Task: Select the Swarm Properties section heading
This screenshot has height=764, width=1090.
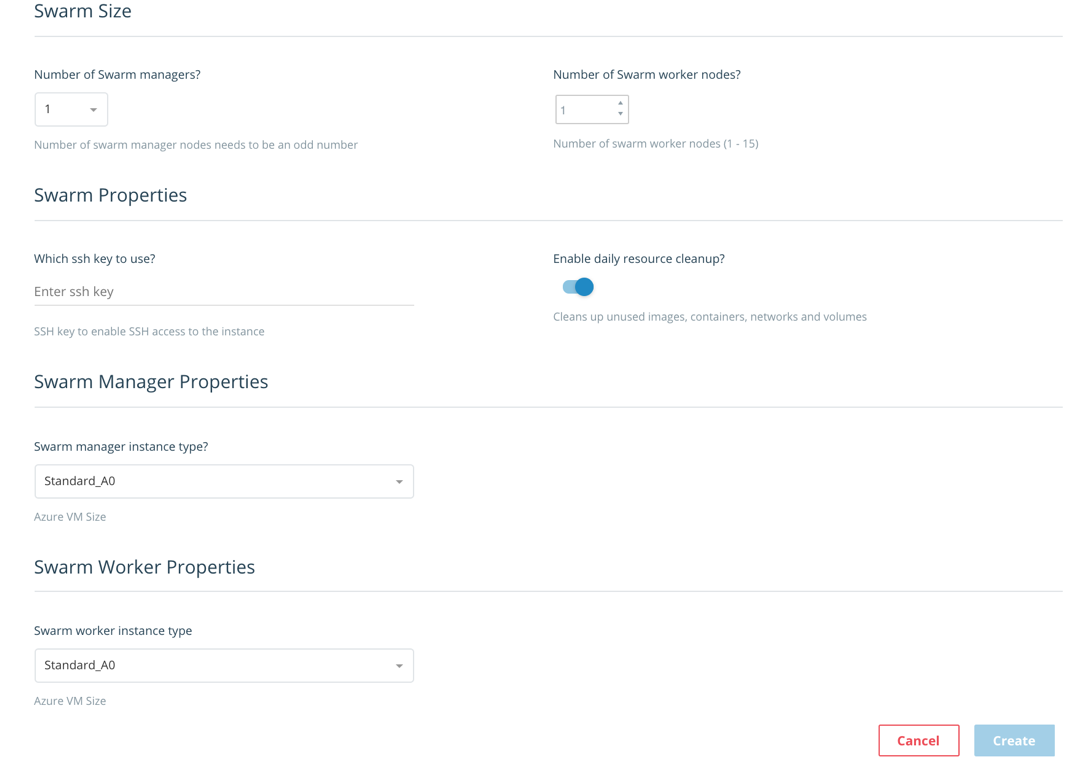Action: (111, 195)
